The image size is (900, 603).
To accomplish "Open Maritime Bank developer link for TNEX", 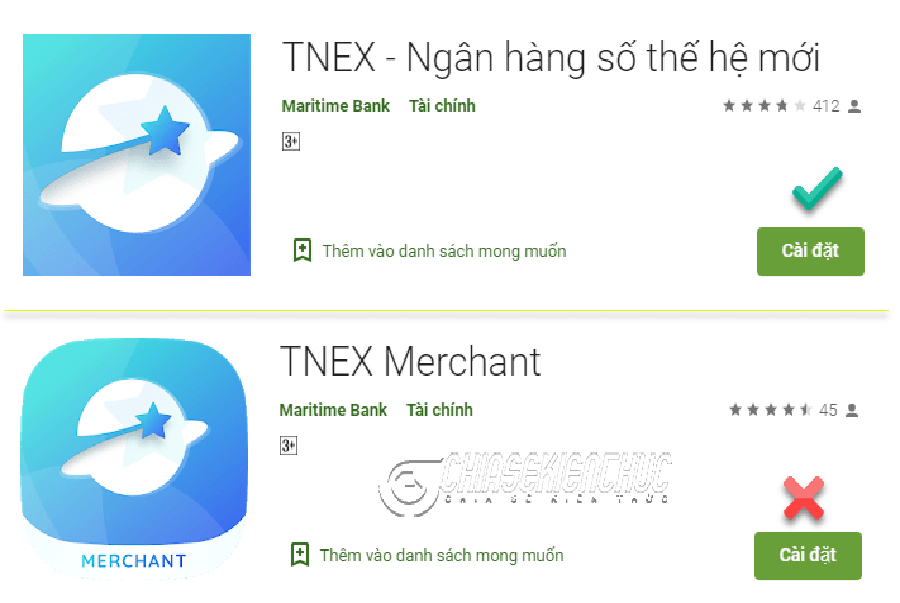I will click(335, 106).
